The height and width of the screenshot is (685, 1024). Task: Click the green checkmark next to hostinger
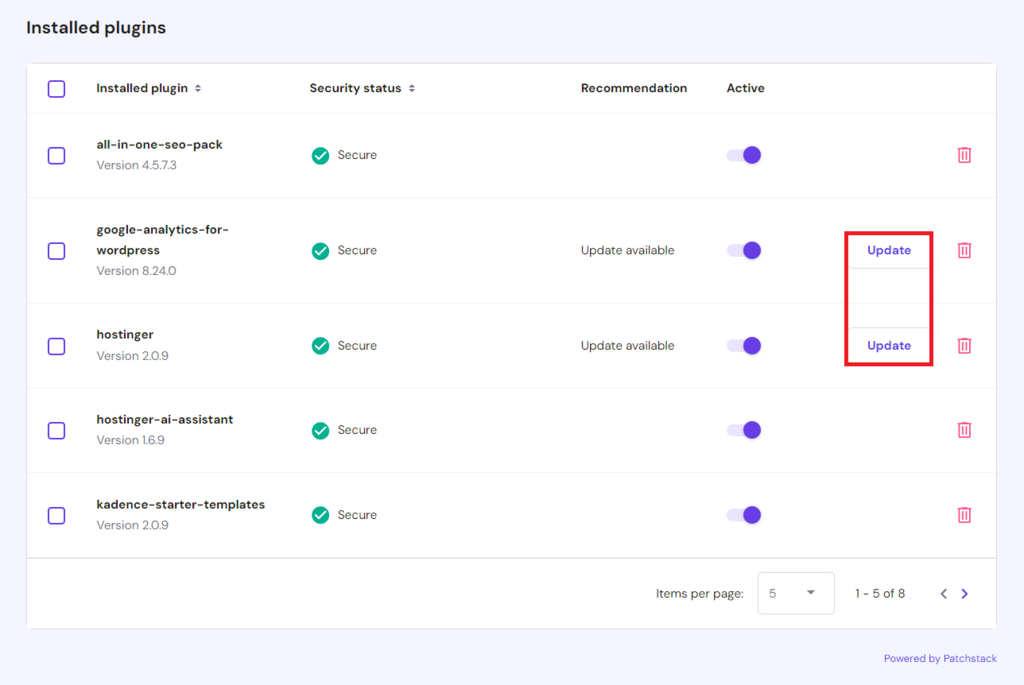(320, 345)
